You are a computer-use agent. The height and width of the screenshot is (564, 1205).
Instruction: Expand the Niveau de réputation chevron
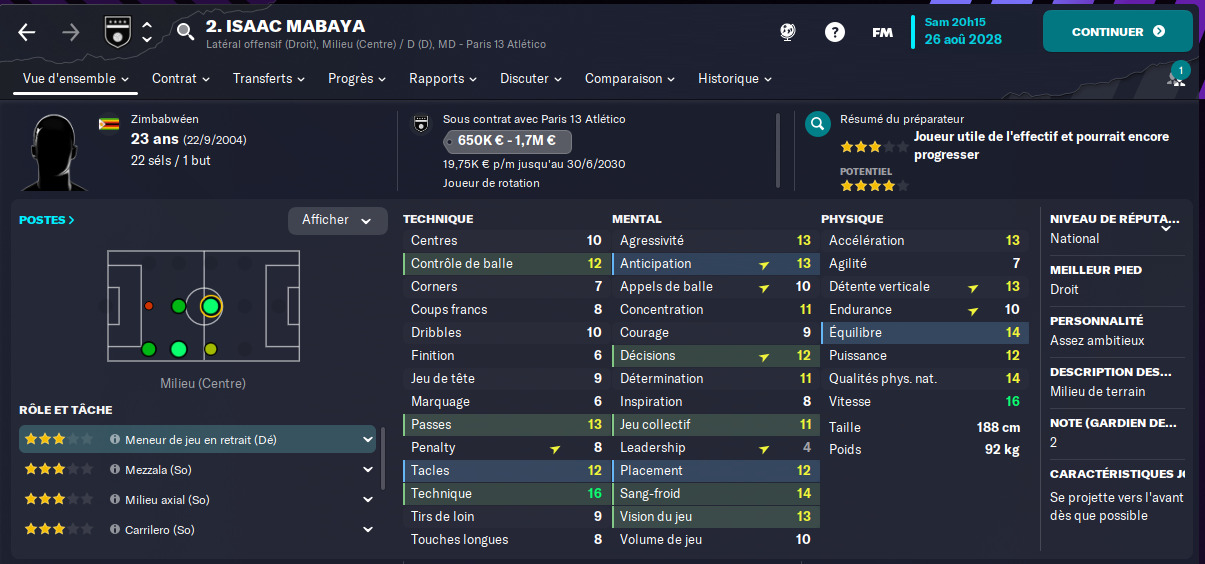click(x=1166, y=228)
